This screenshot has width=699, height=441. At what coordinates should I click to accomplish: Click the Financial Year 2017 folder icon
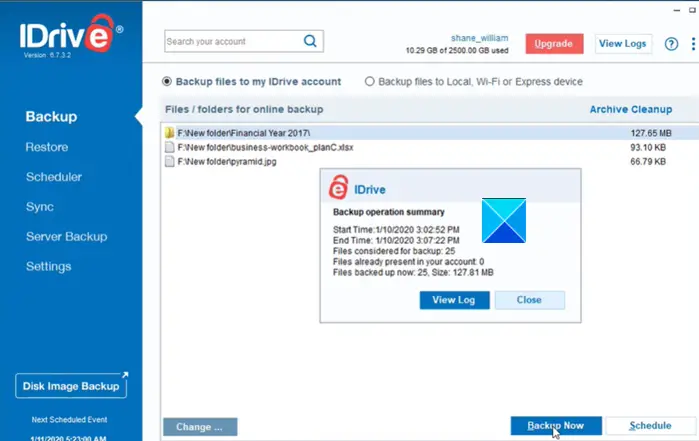pos(169,133)
